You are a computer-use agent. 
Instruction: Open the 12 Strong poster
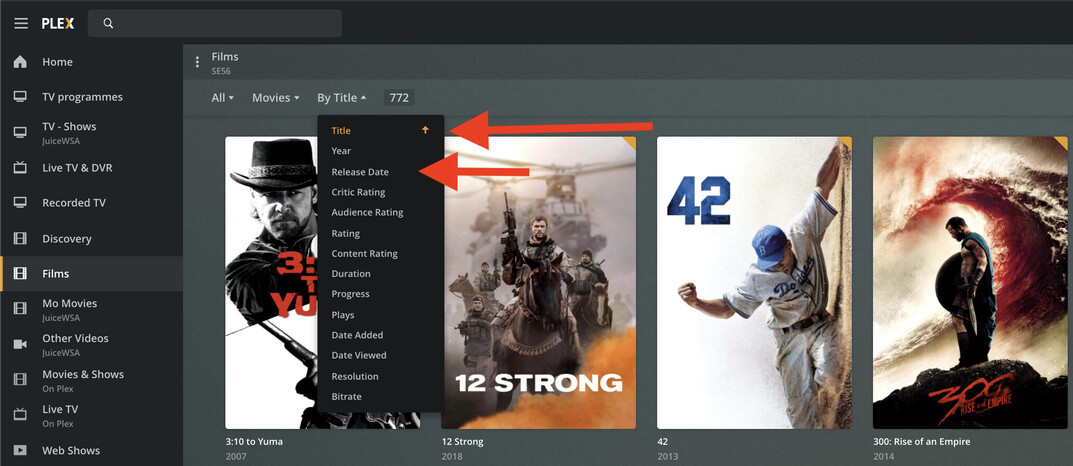[x=539, y=283]
